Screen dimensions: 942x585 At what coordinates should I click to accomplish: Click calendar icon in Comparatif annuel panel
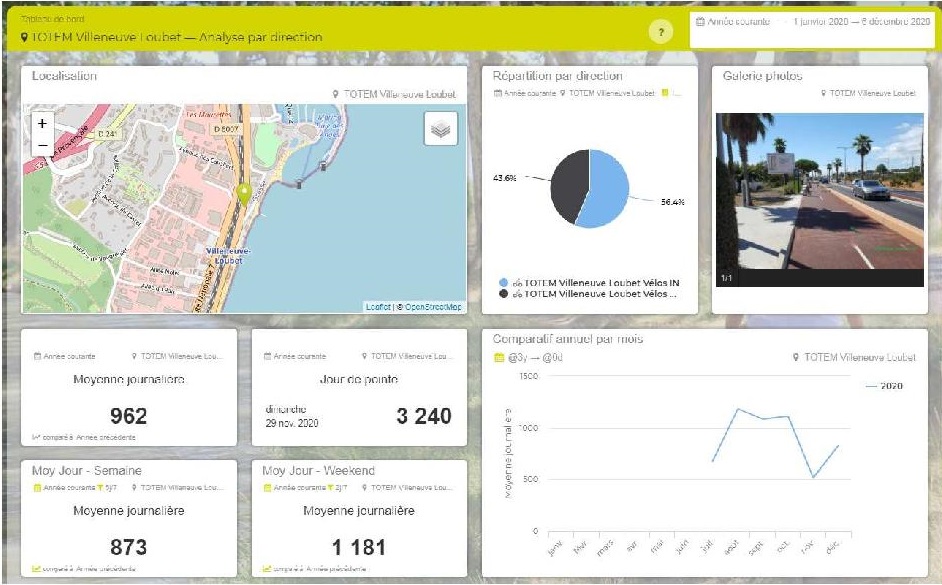[x=499, y=357]
